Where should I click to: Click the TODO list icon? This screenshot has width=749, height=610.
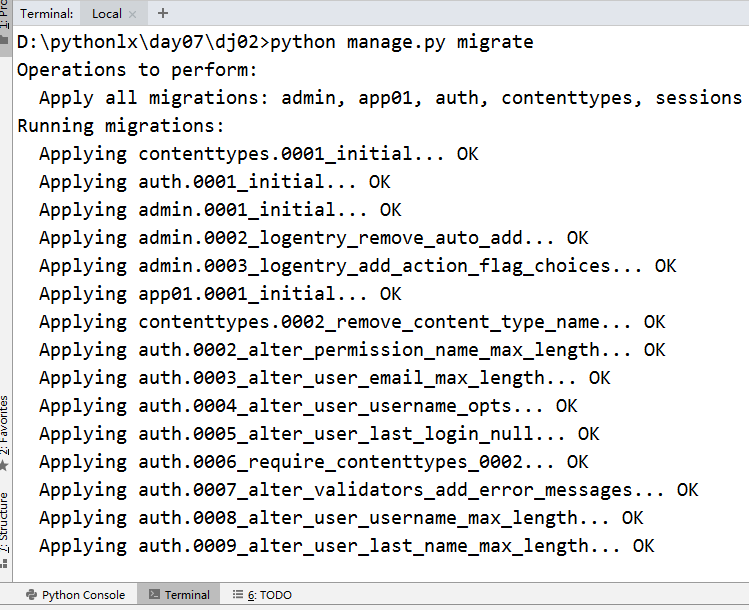(237, 594)
